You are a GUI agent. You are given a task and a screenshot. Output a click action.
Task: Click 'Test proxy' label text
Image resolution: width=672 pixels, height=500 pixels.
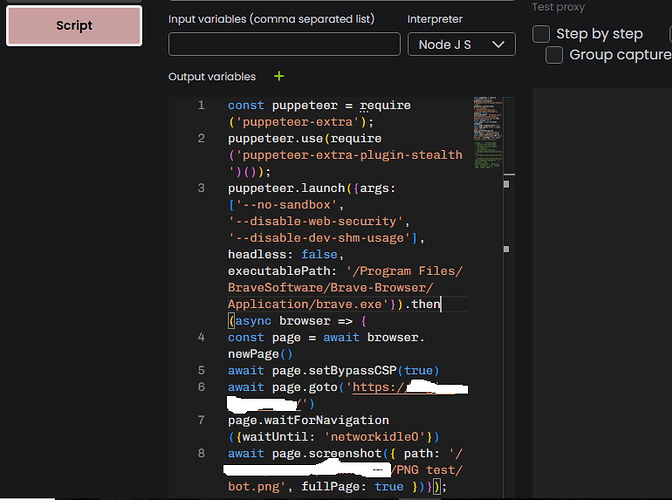[x=558, y=7]
